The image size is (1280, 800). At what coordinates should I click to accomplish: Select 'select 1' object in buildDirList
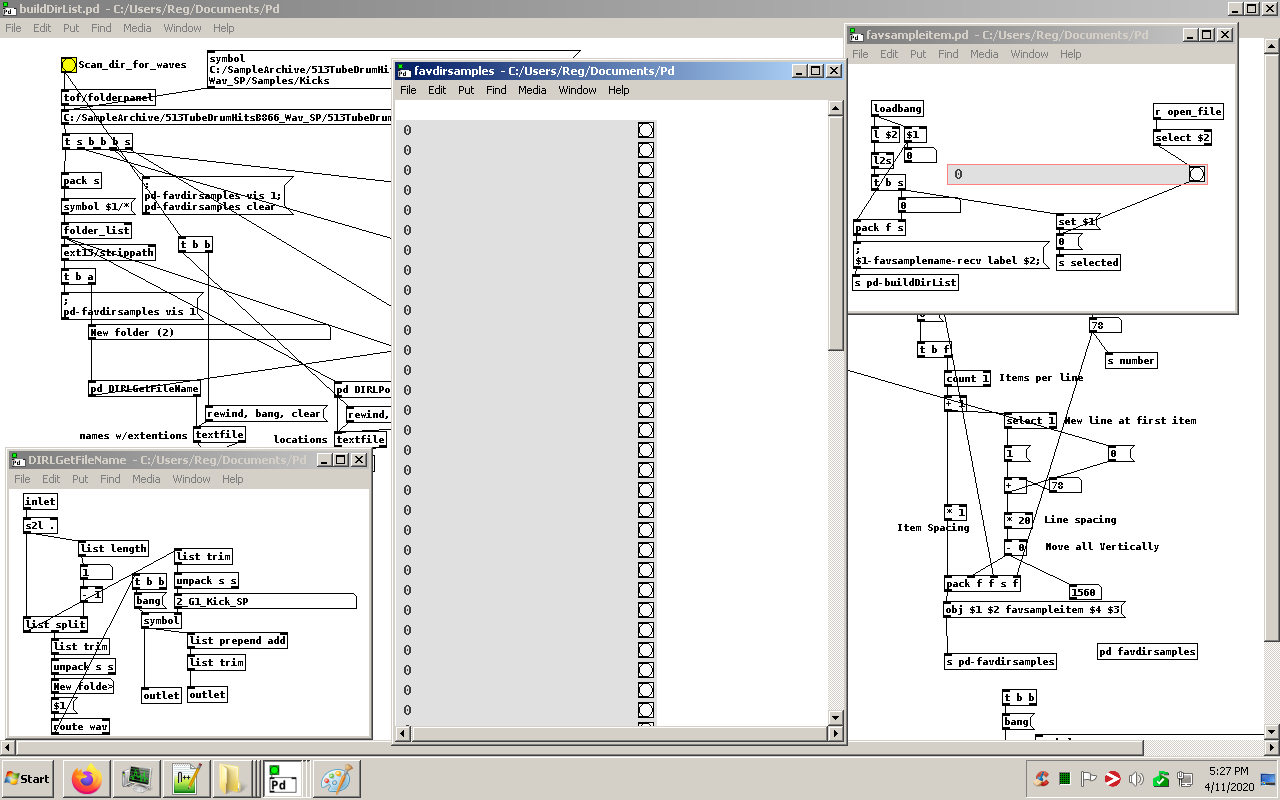[x=1030, y=421]
